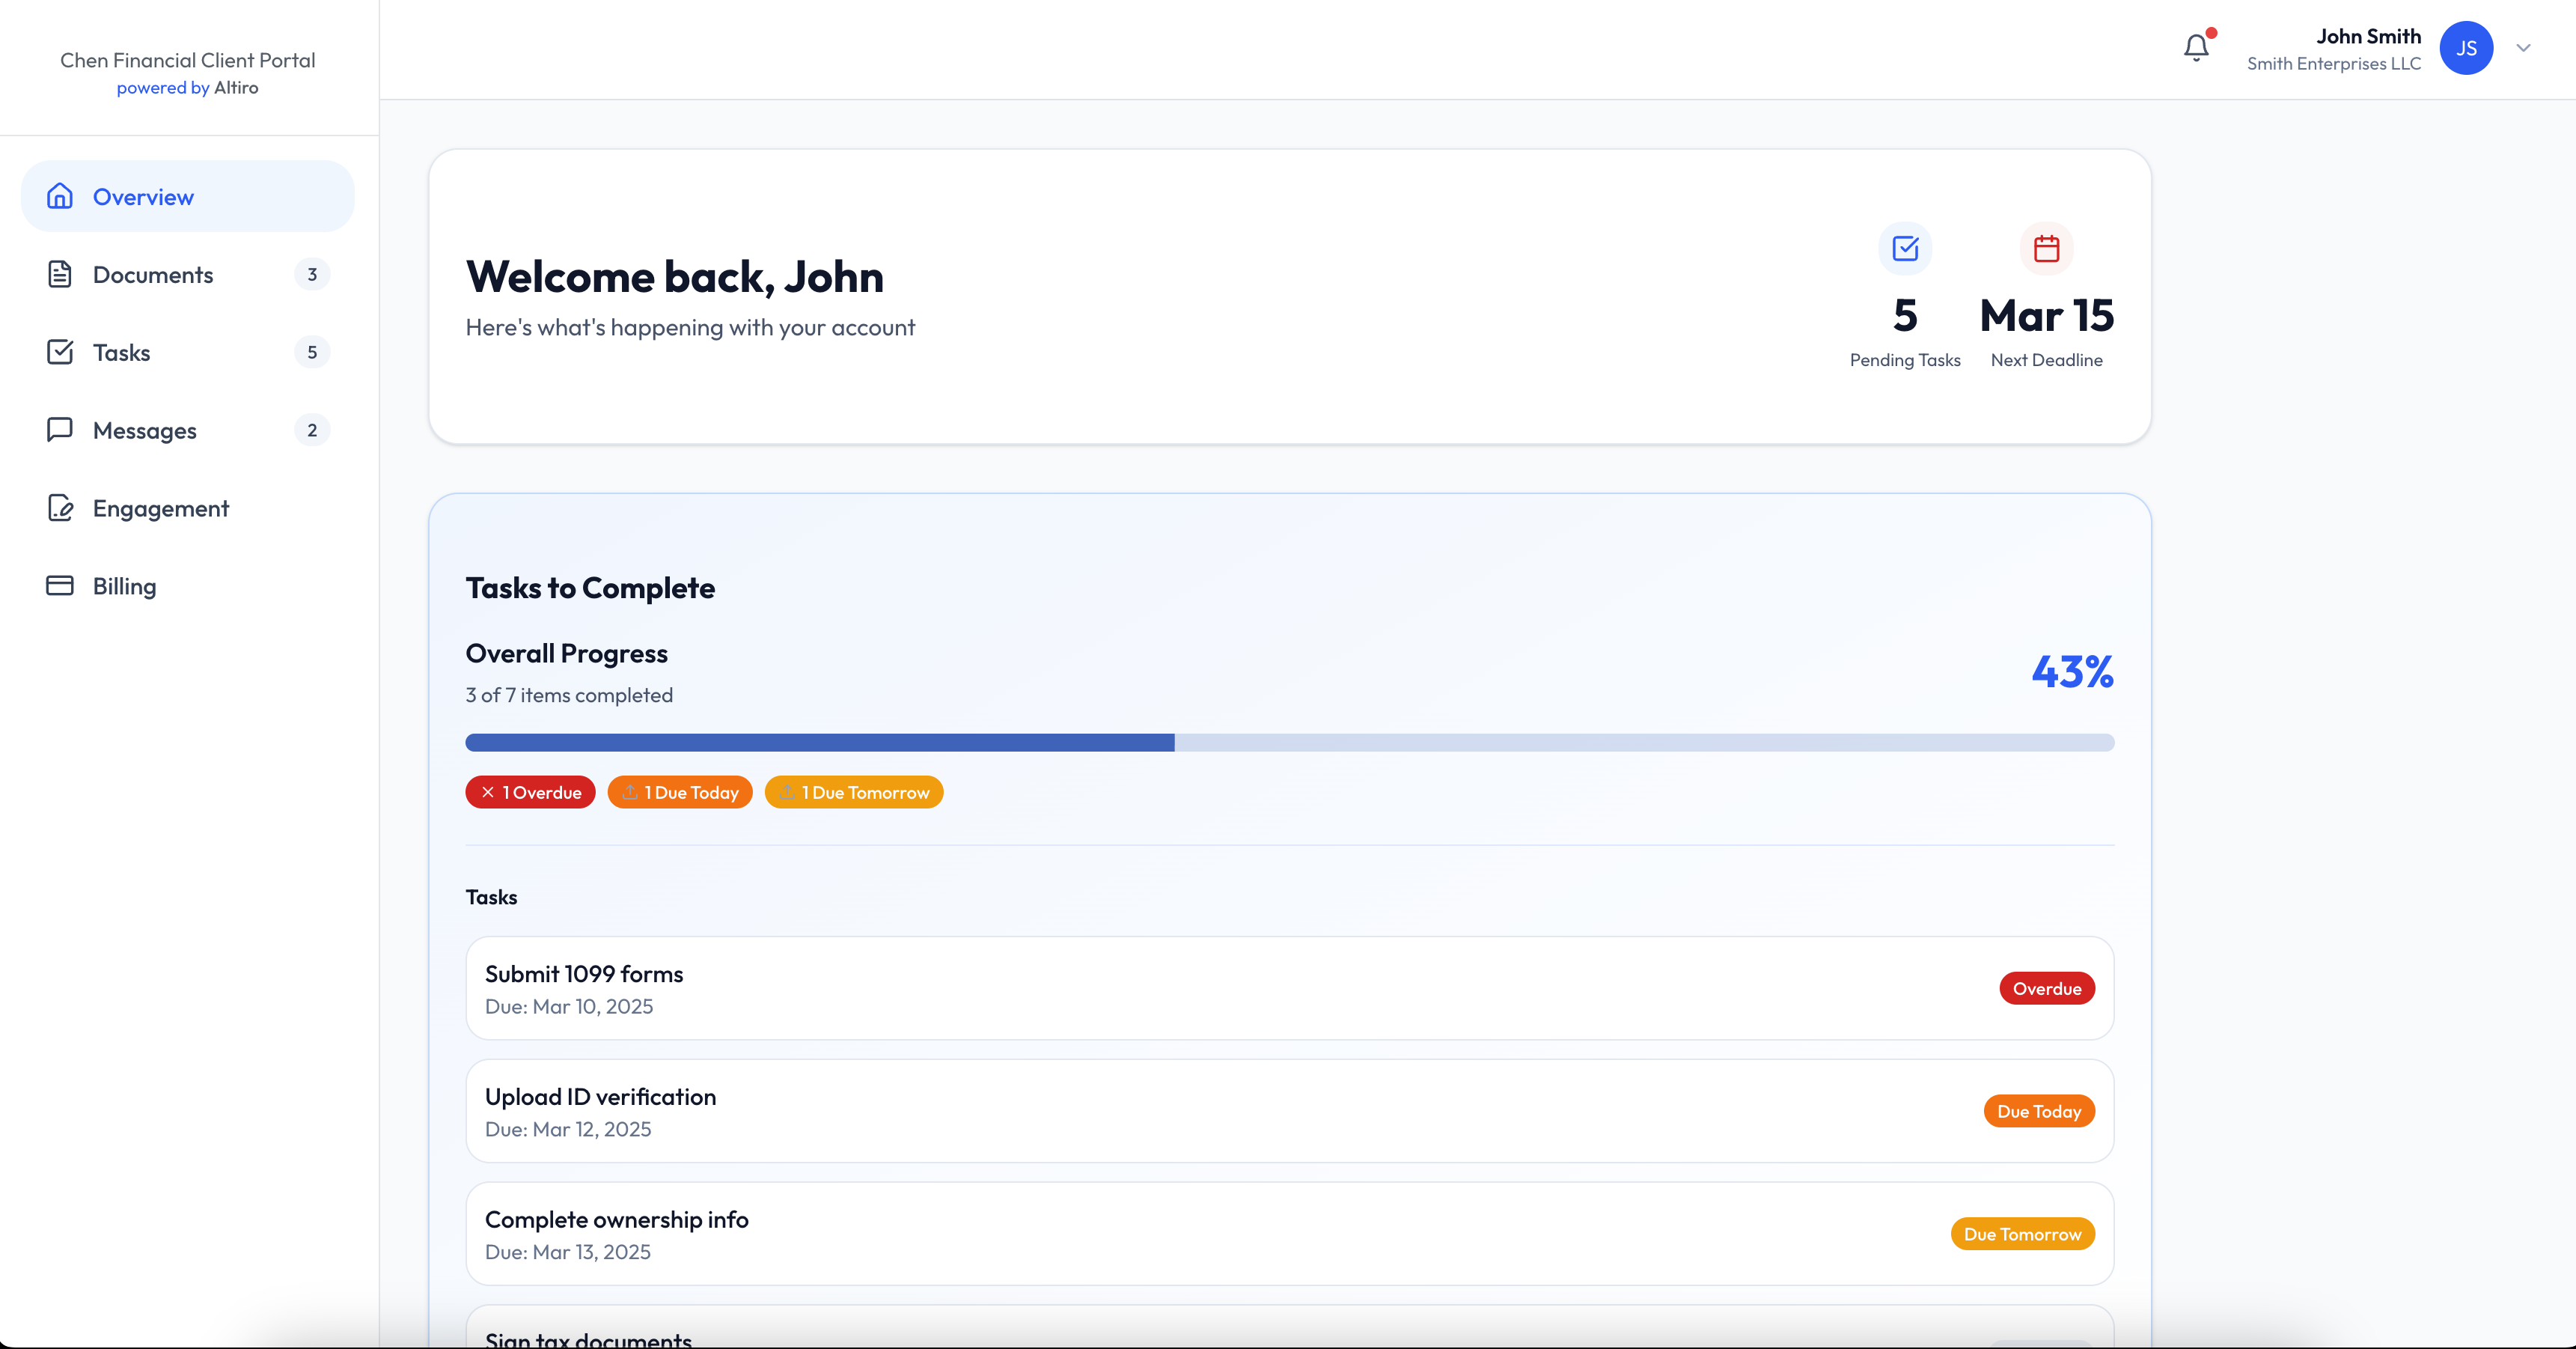The image size is (2576, 1349).
Task: Click the JS user avatar
Action: click(2465, 48)
